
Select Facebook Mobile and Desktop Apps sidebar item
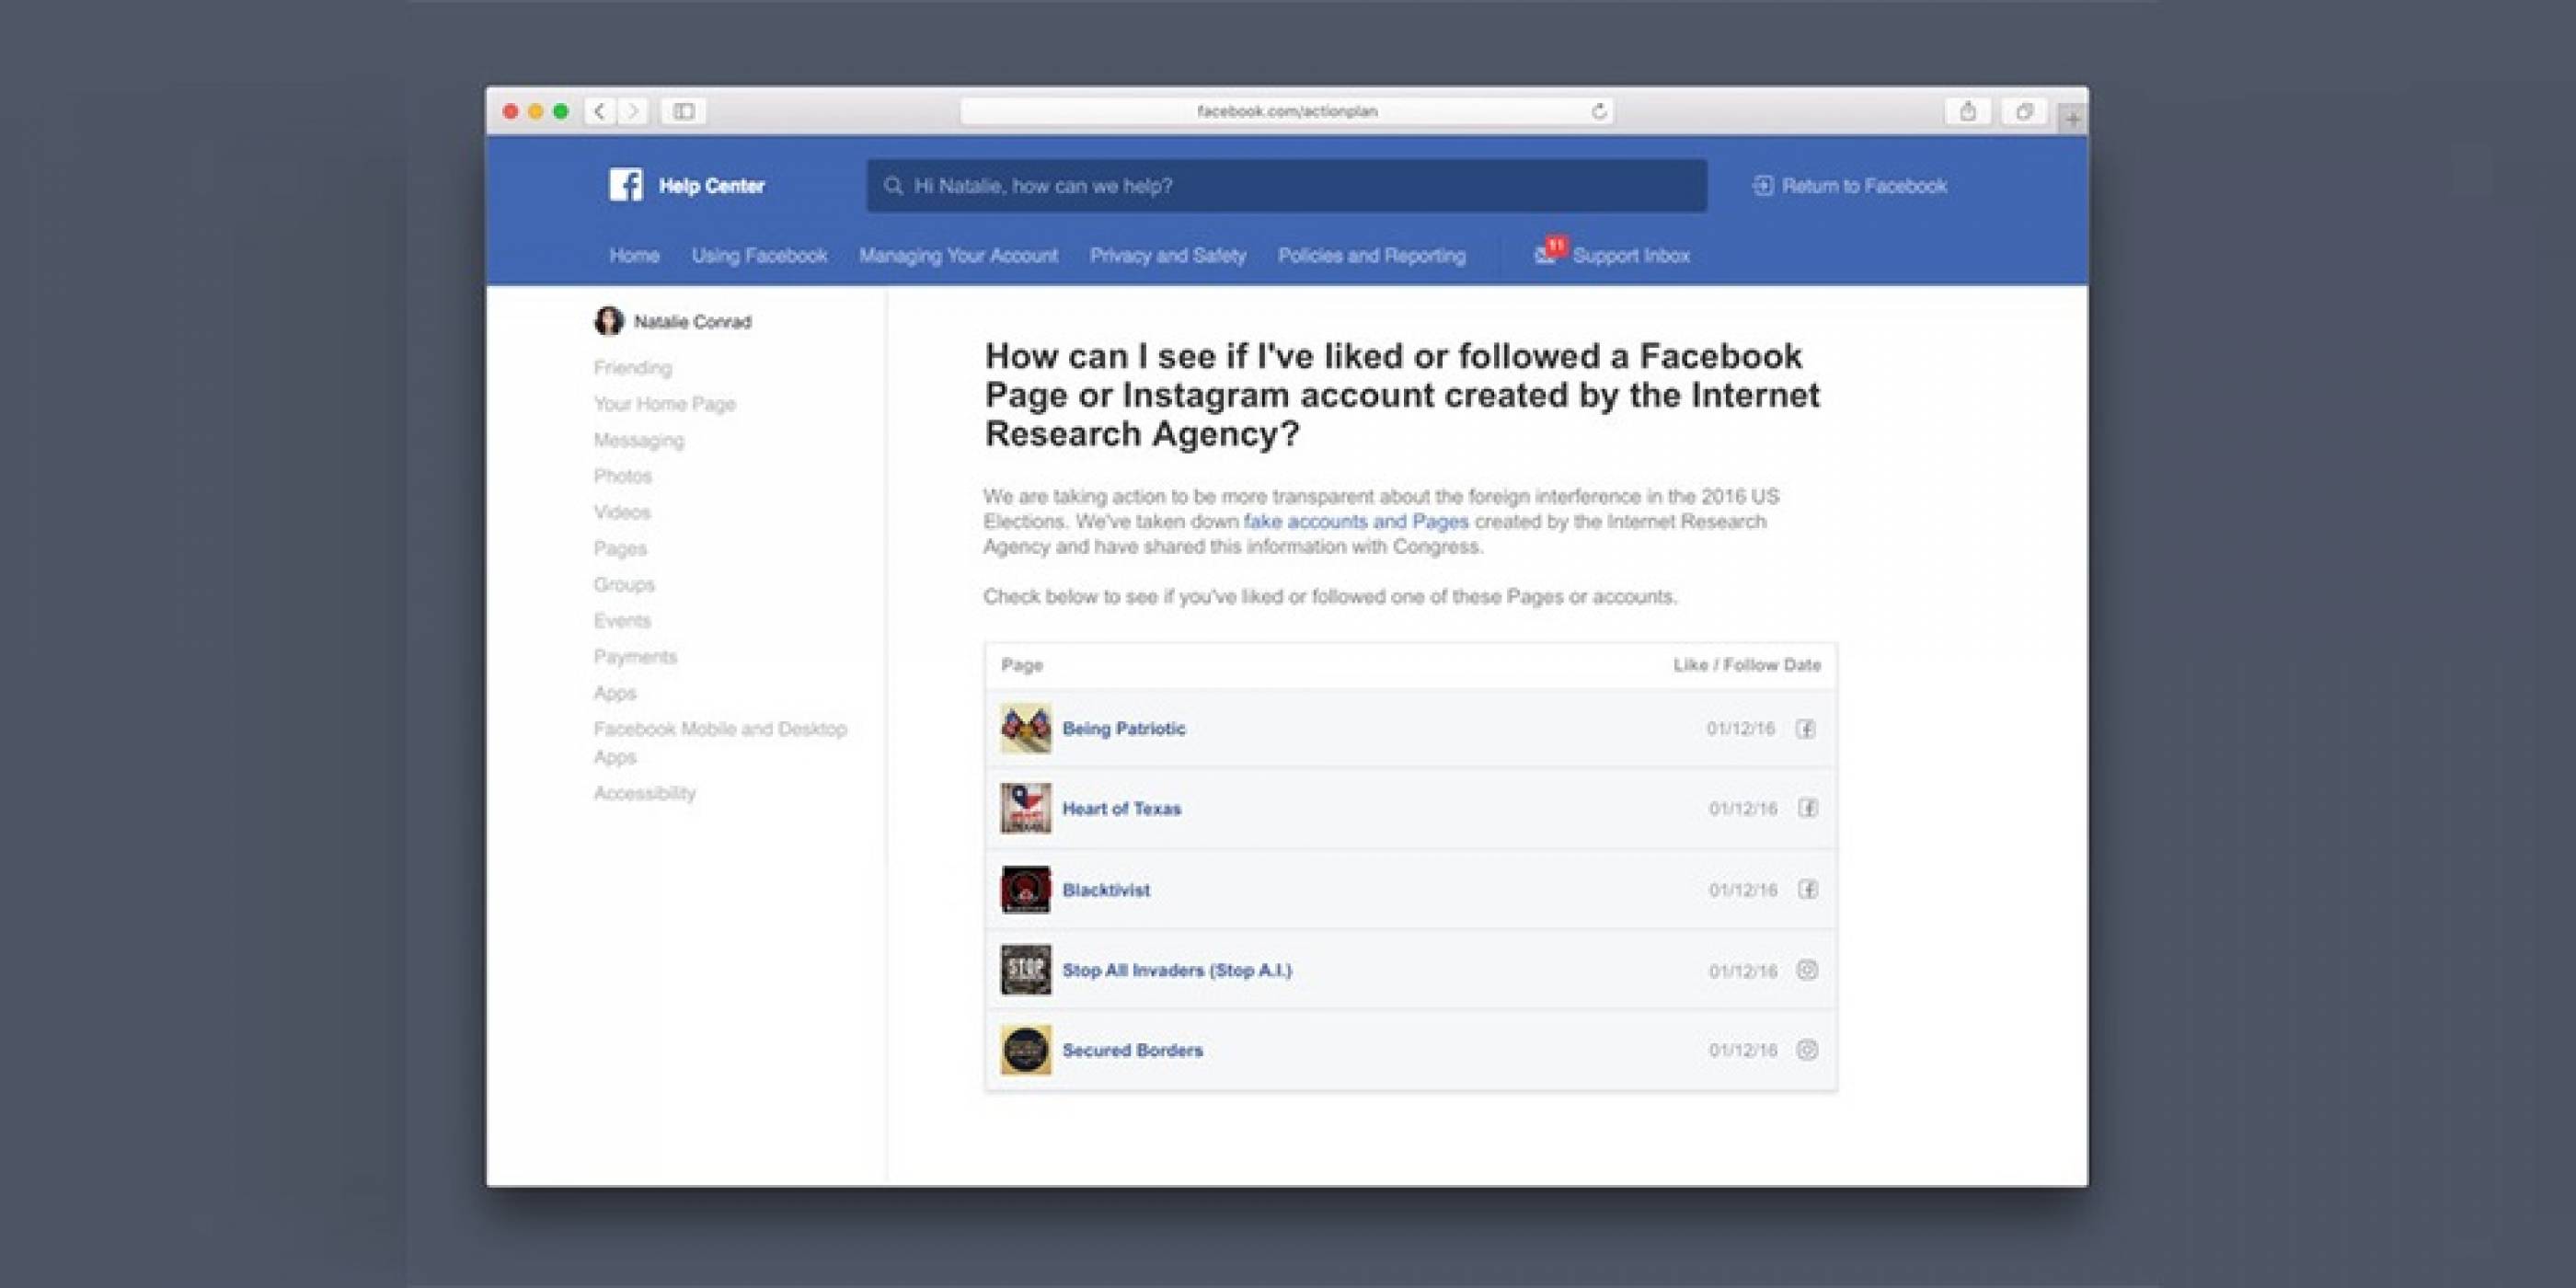tap(720, 743)
